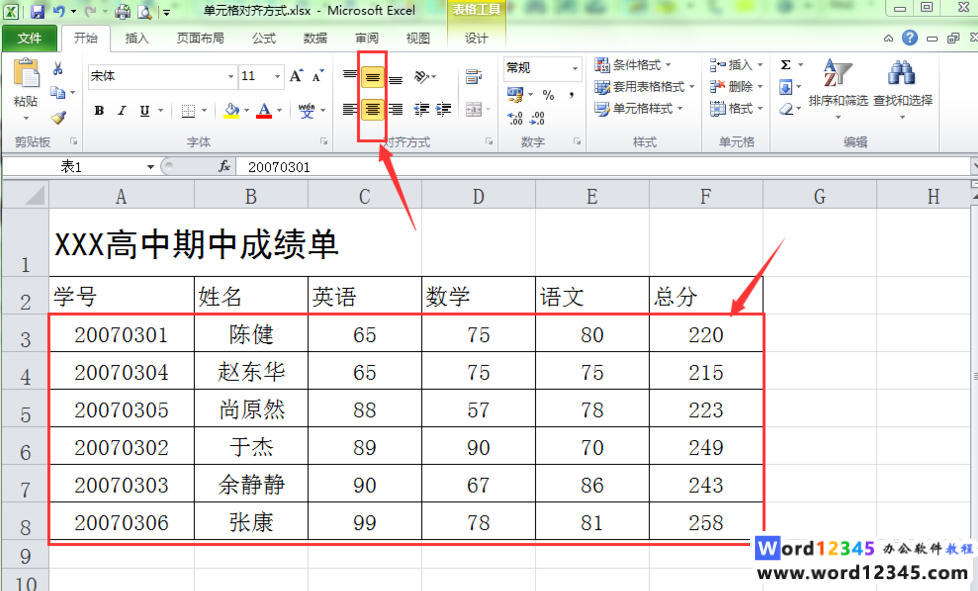Screen dimensions: 978x591
Task: Click the decrease indent icon
Action: [x=421, y=110]
